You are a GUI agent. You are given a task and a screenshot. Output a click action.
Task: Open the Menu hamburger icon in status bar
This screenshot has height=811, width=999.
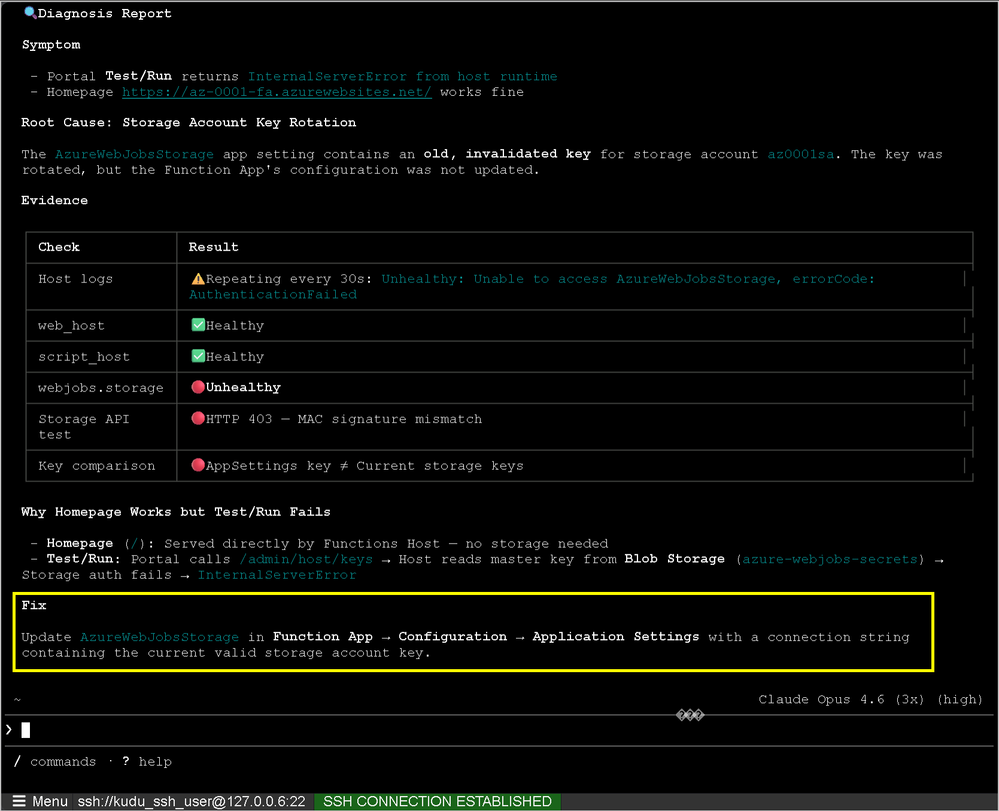(x=19, y=801)
